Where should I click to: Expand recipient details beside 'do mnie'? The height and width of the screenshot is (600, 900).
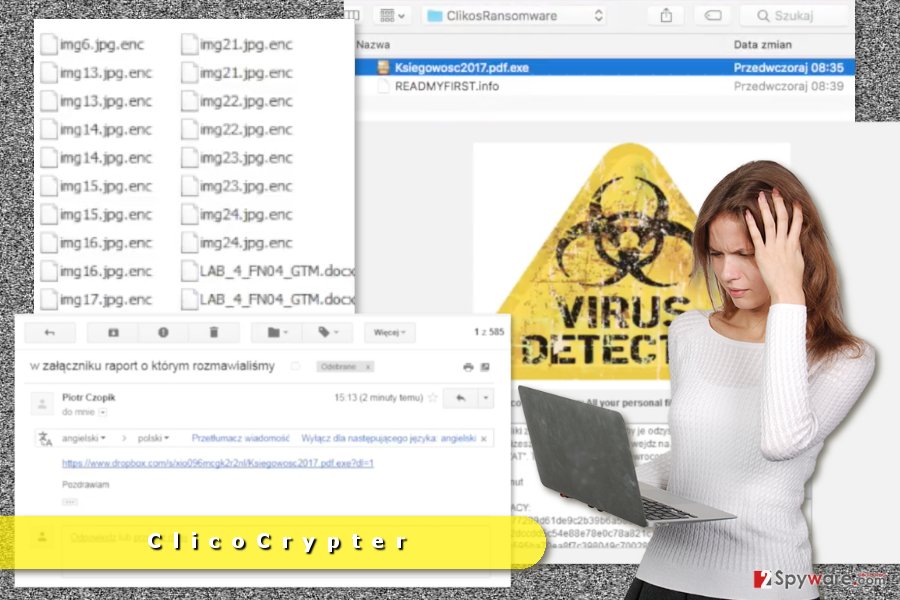pyautogui.click(x=103, y=412)
